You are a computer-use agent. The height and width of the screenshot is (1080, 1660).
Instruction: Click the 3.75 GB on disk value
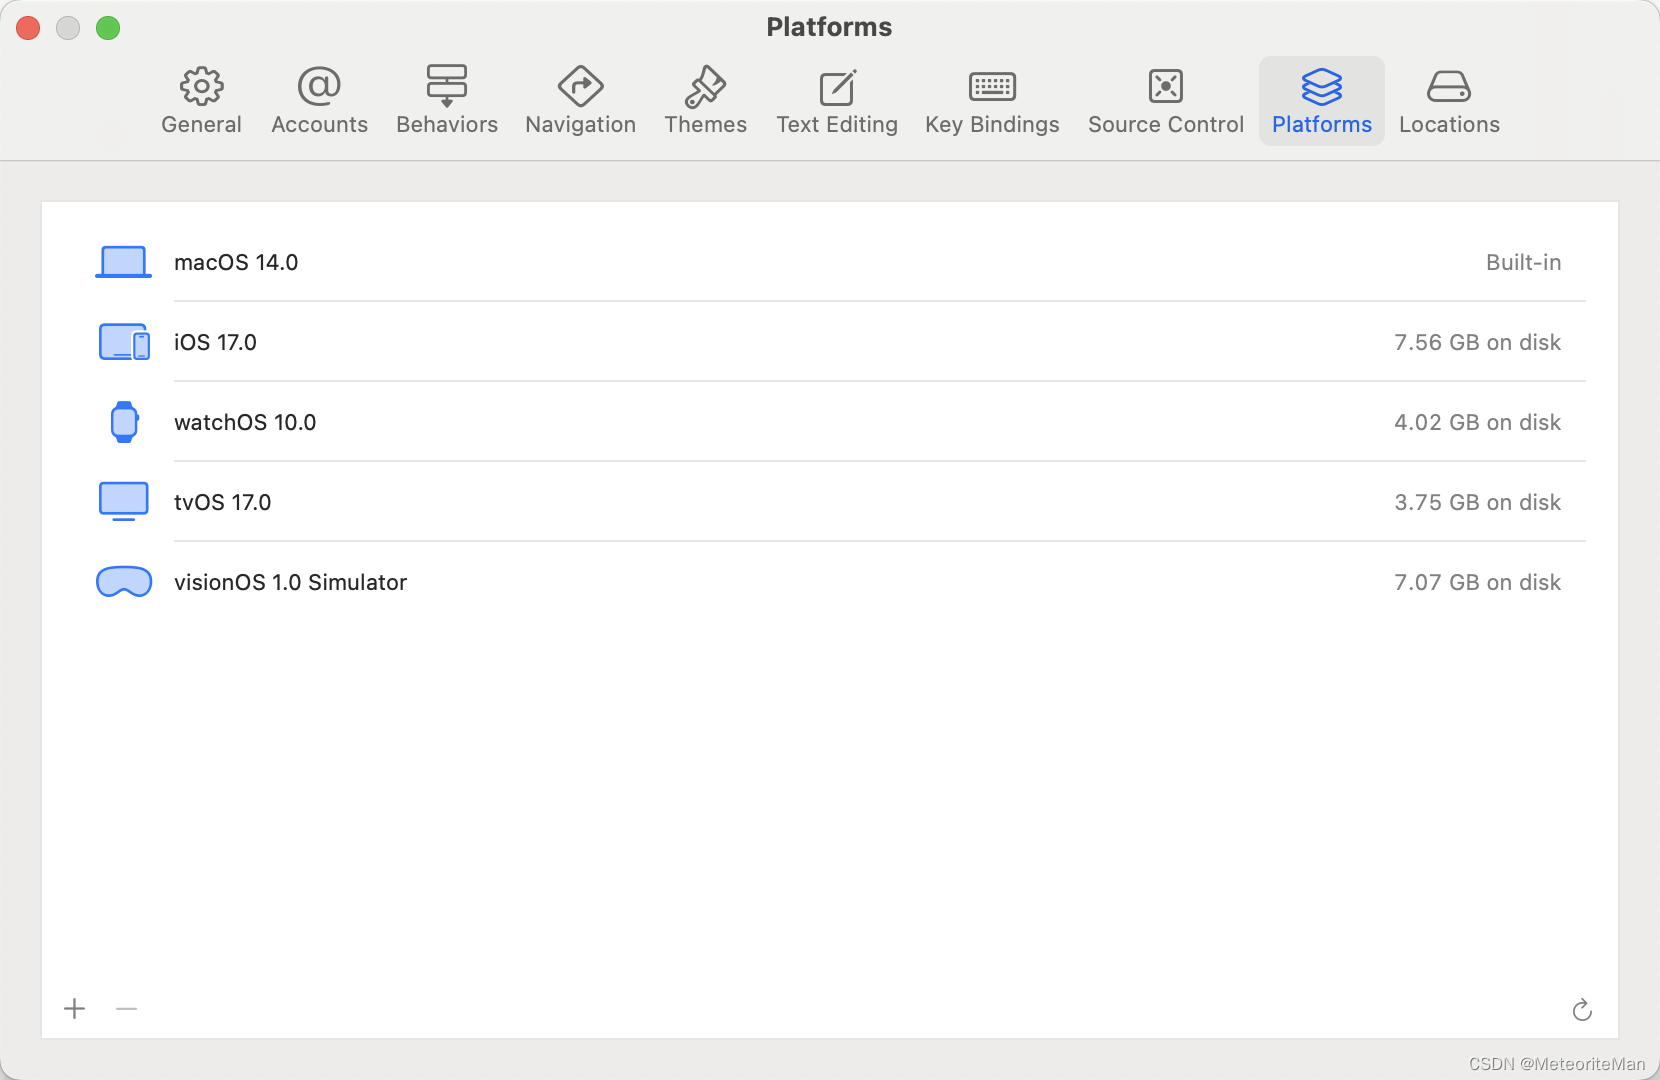[x=1477, y=502]
